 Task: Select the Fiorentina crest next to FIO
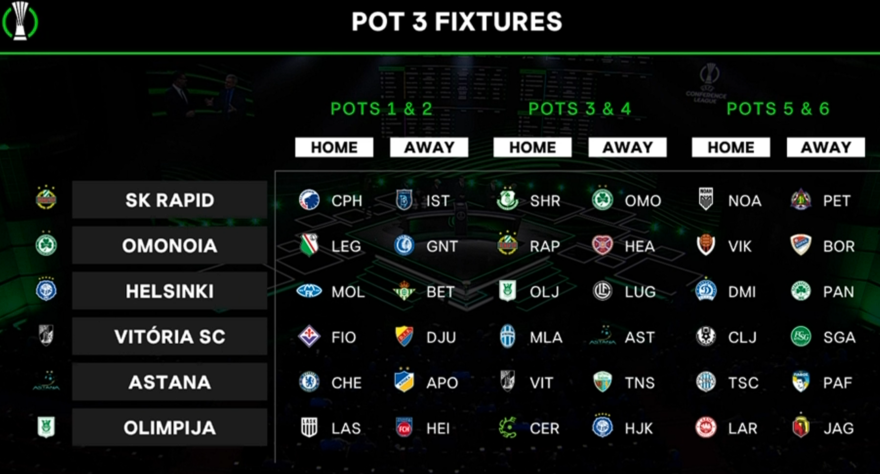coord(309,337)
